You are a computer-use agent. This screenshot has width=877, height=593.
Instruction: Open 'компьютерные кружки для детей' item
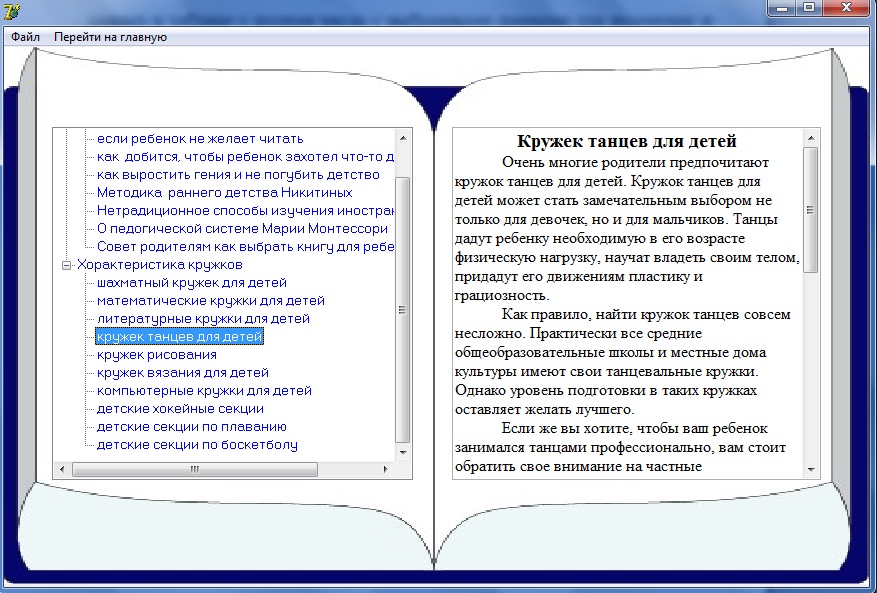204,390
